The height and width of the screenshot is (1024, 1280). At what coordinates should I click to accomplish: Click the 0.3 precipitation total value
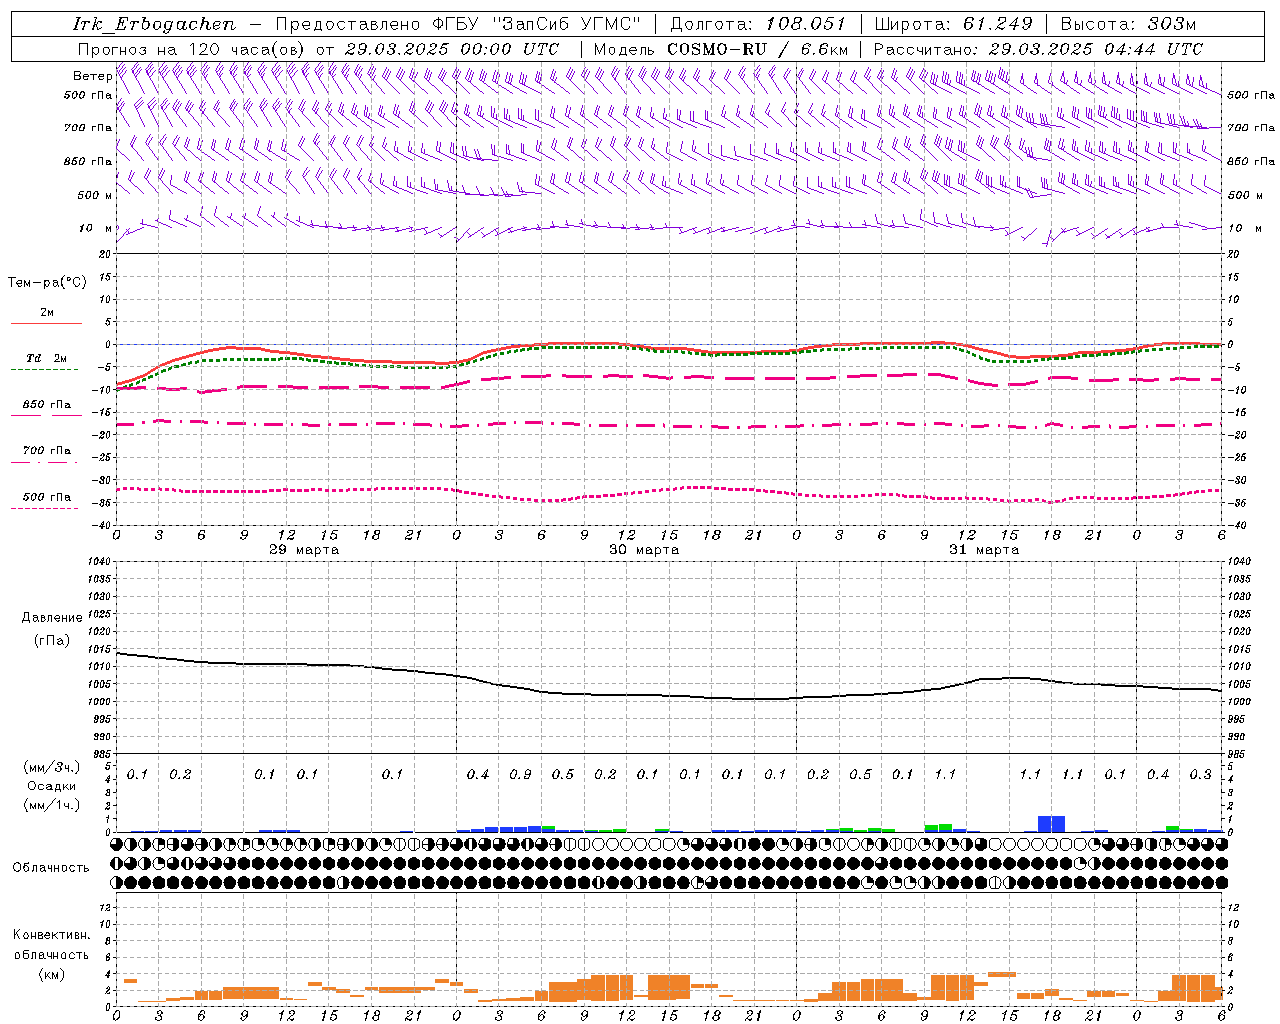[1200, 775]
